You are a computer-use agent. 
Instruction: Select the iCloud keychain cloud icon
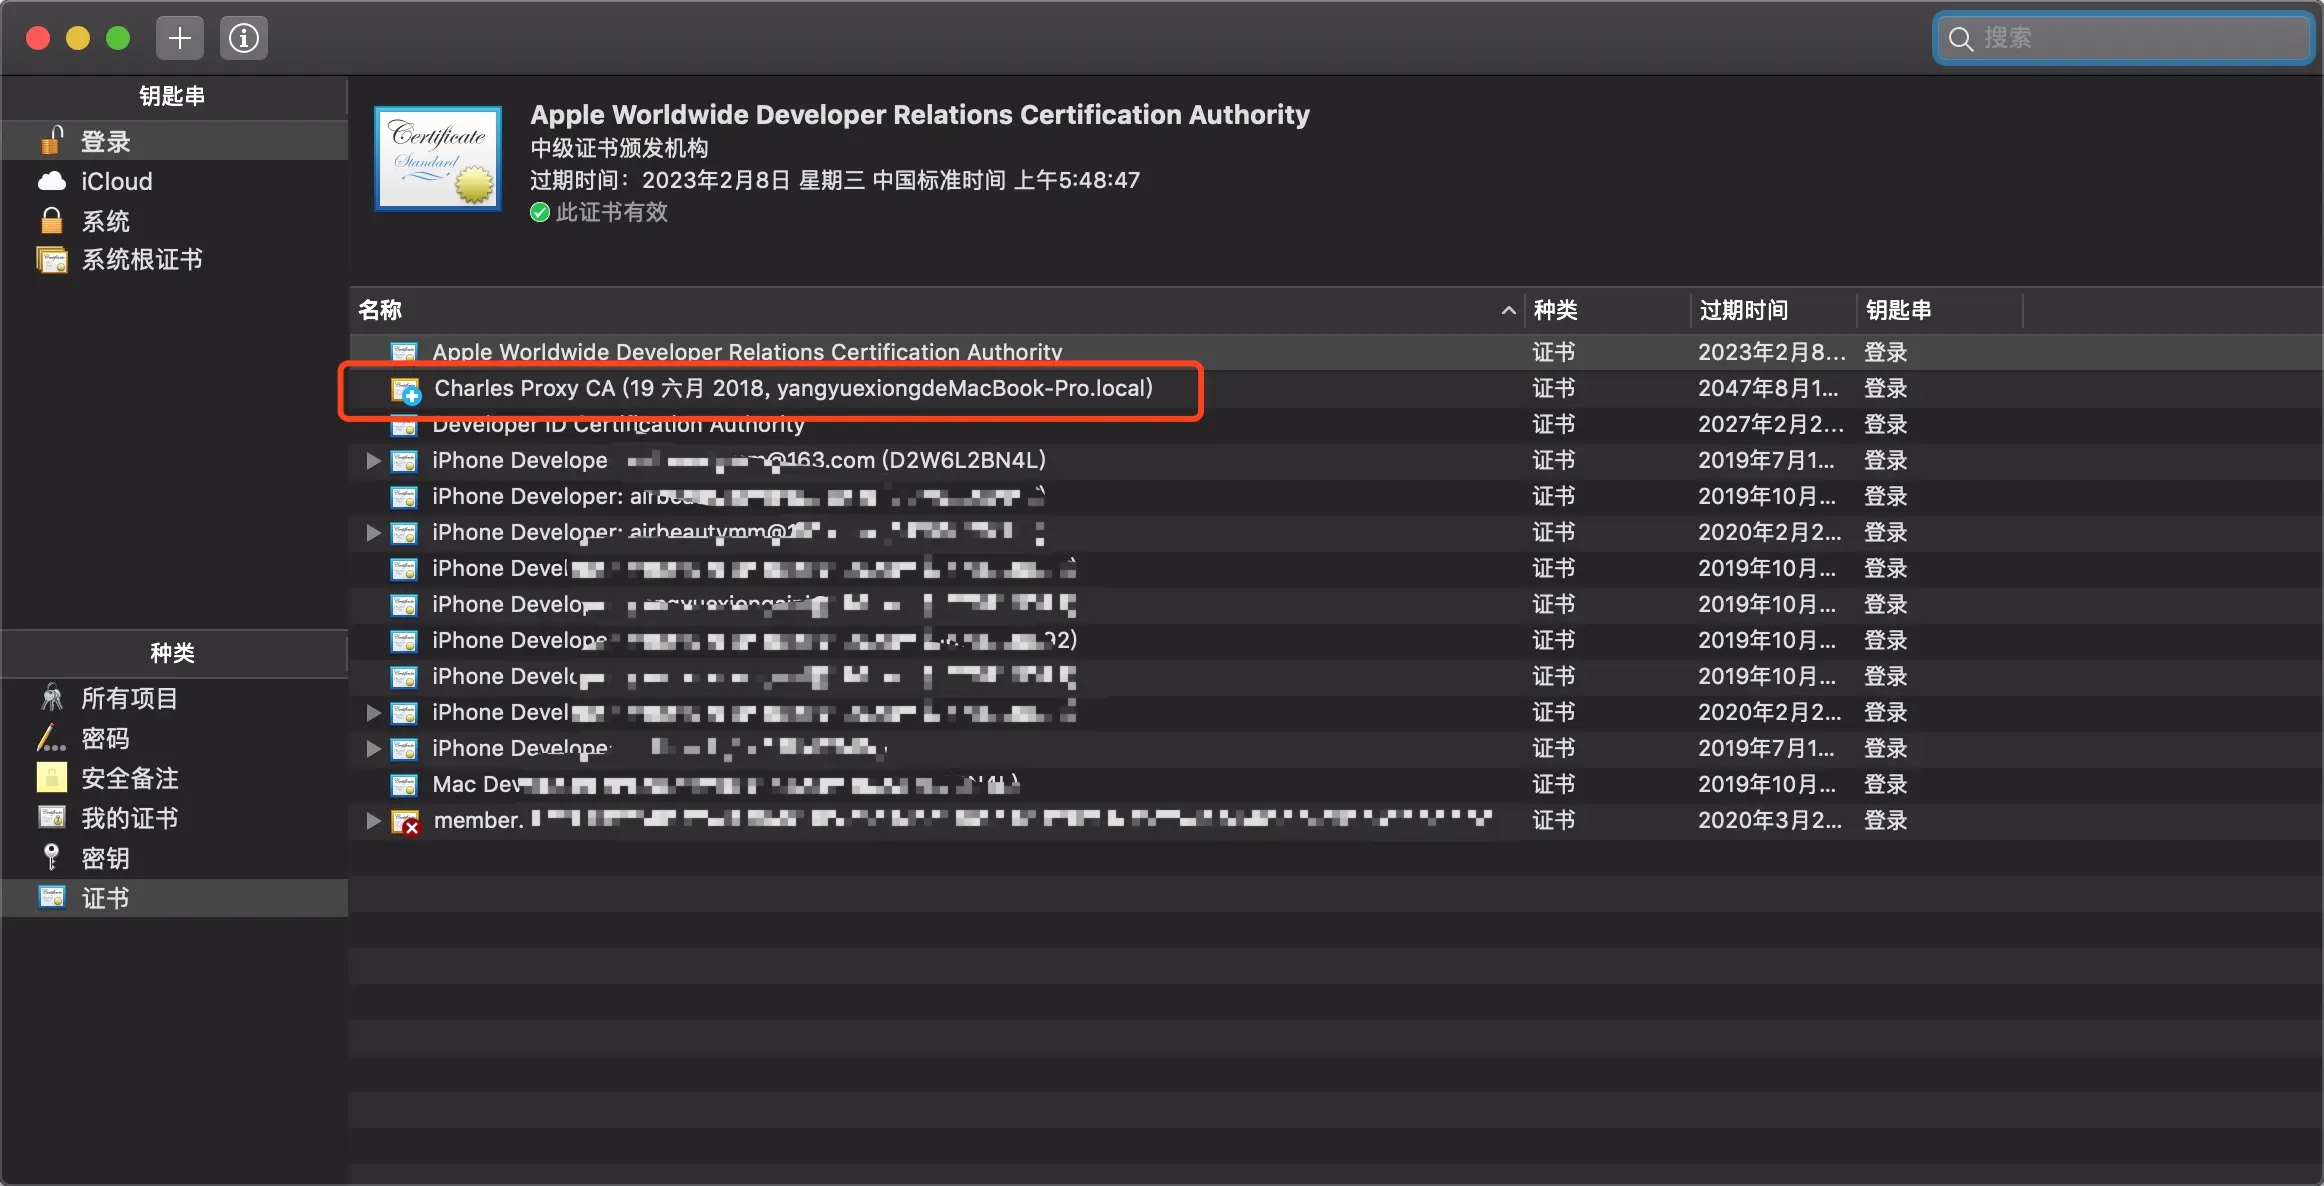(52, 181)
